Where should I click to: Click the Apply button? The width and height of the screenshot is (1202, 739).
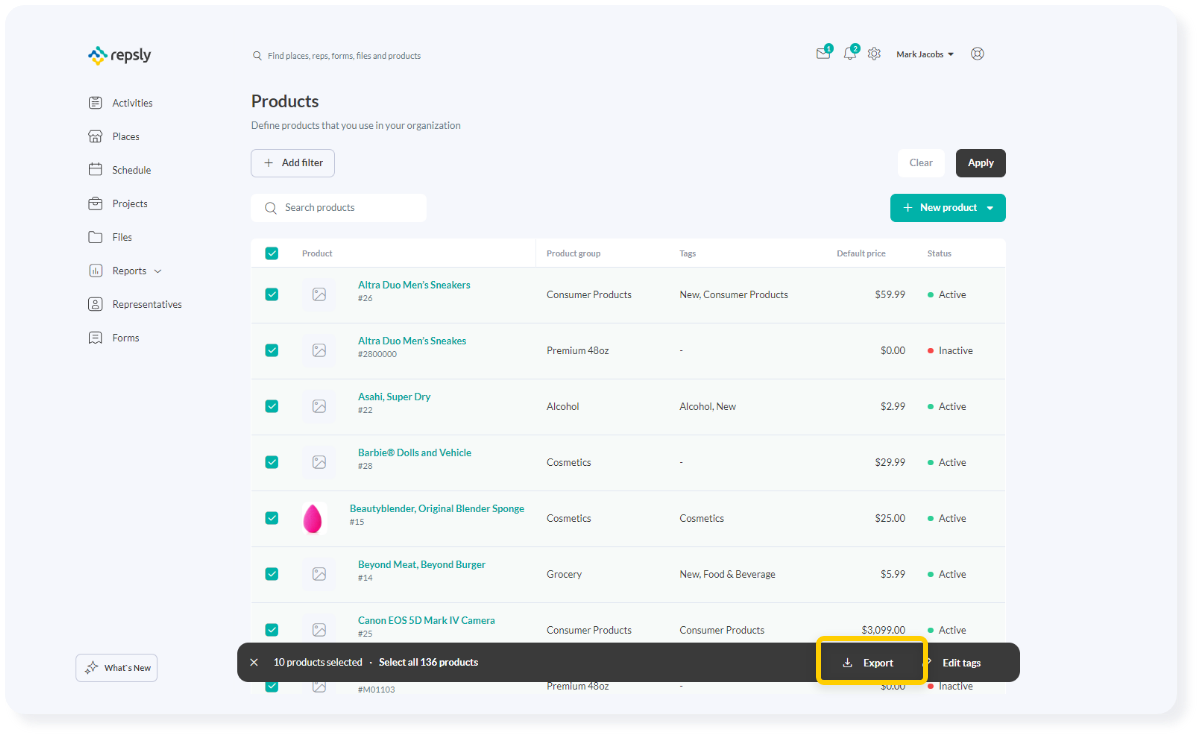point(981,163)
